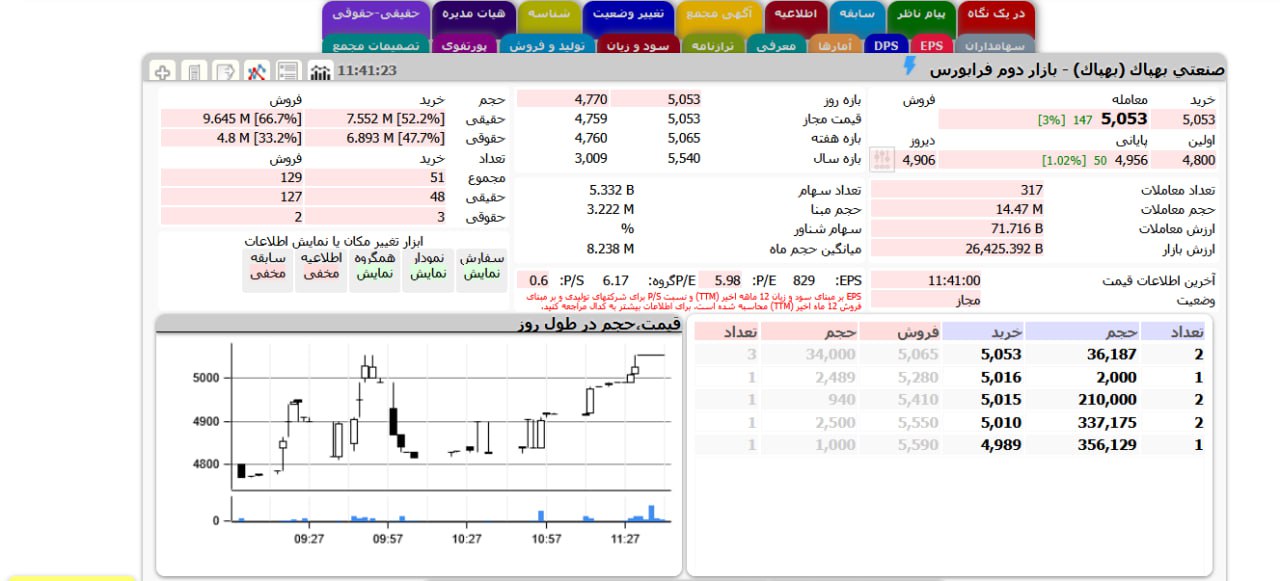
Task: Click the blue lightning bolt beside the stock name
Action: click(909, 67)
